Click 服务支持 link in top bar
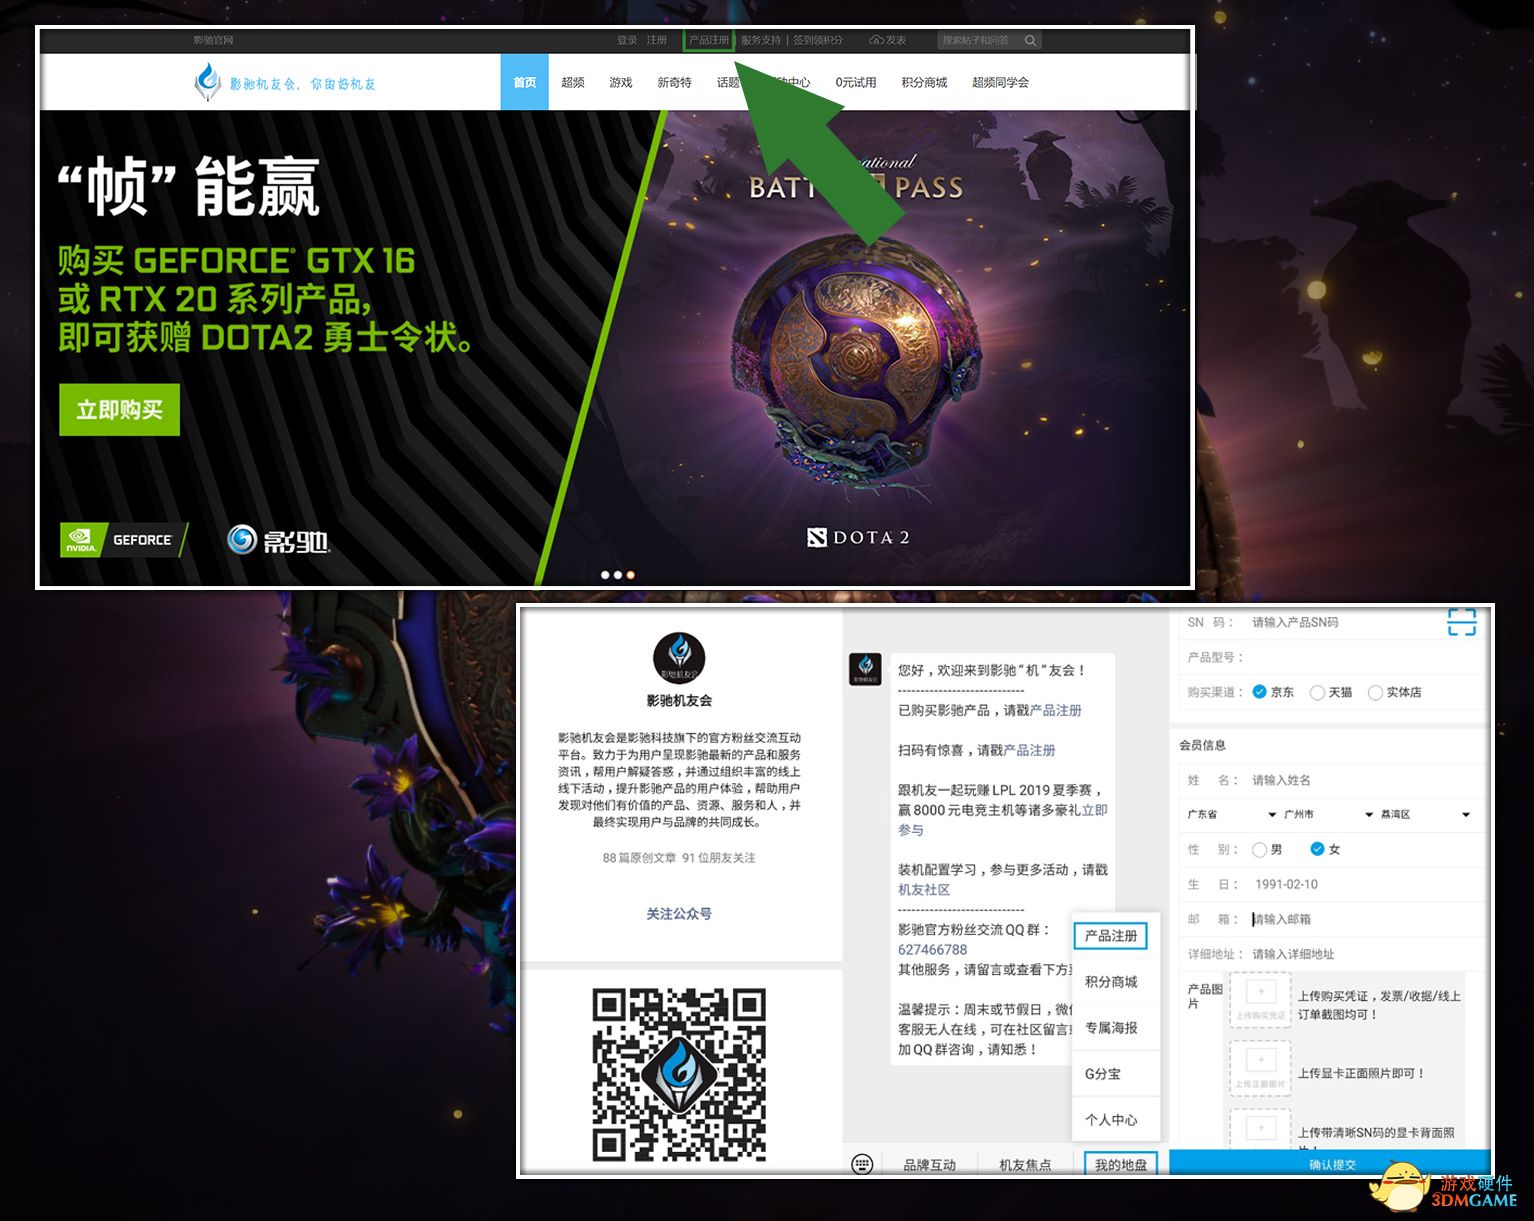The width and height of the screenshot is (1534, 1221). click(761, 40)
